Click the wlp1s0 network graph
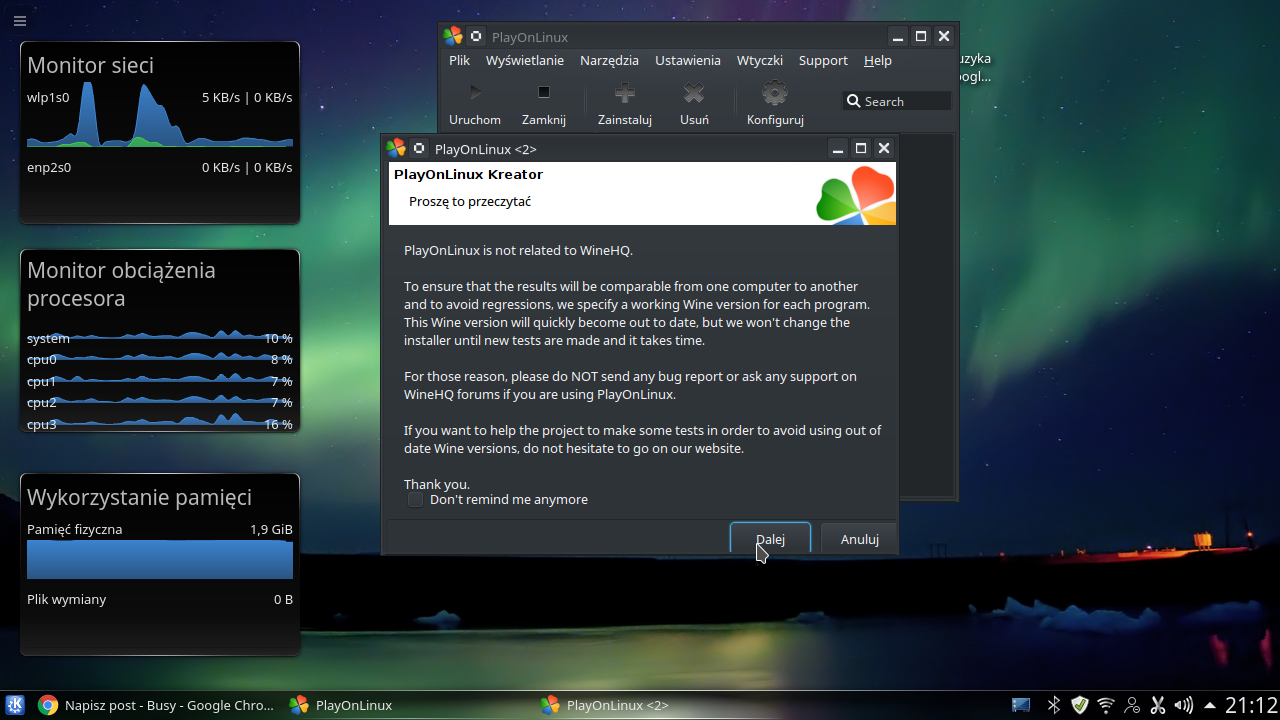The width and height of the screenshot is (1280, 720). [160, 115]
